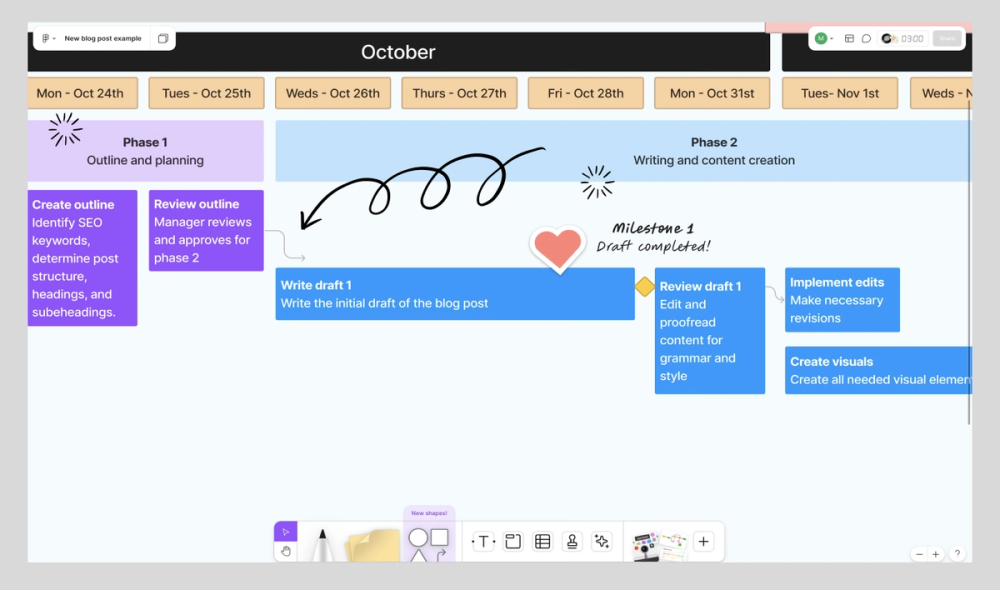This screenshot has width=1000, height=590.
Task: Rename the file New blog post example
Action: (104, 38)
